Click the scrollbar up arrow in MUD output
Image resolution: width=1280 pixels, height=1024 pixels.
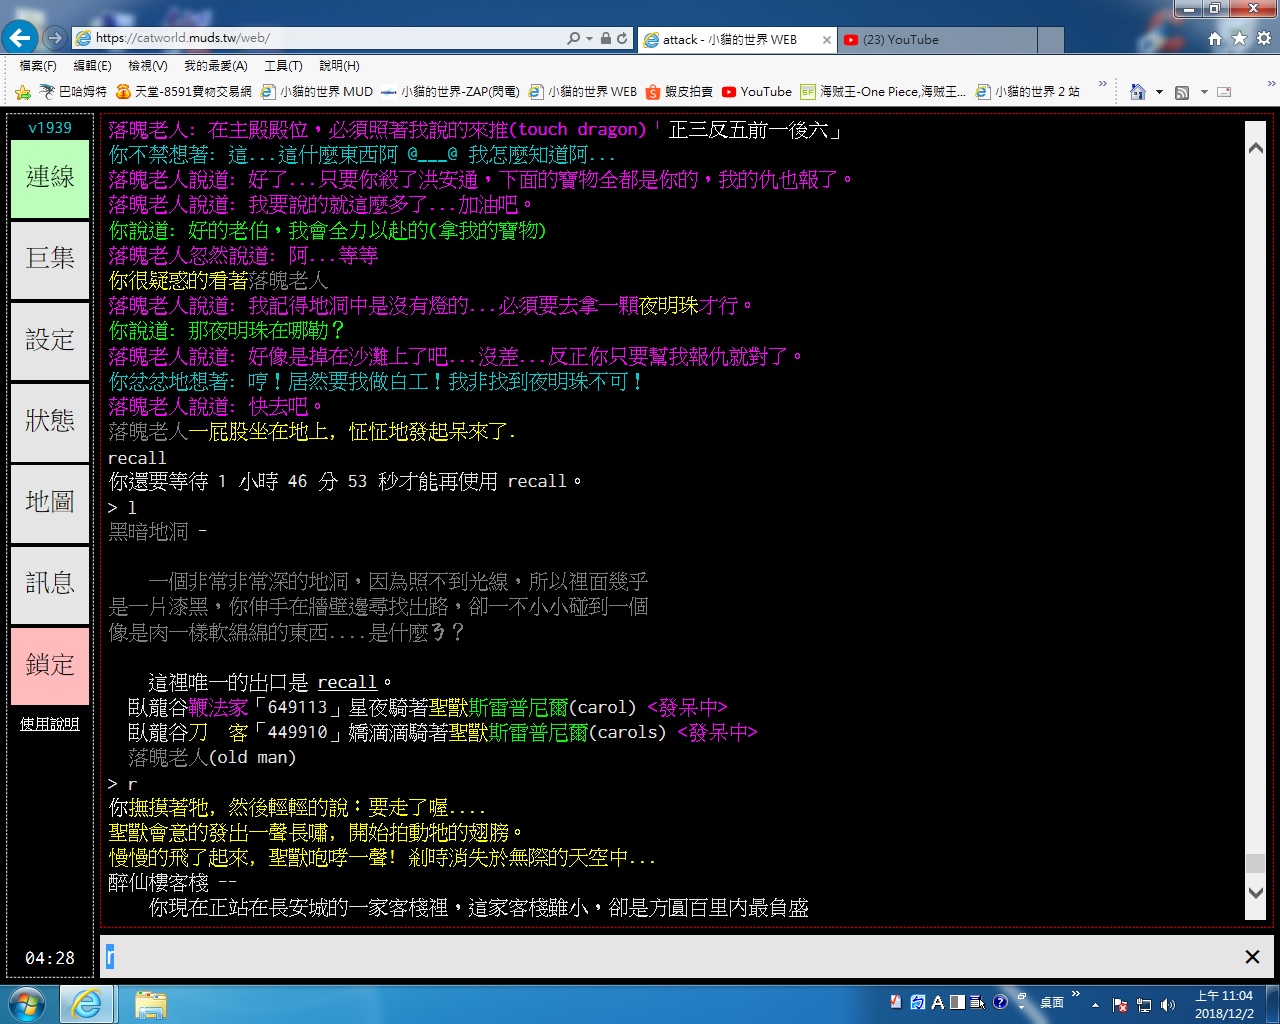(x=1255, y=148)
